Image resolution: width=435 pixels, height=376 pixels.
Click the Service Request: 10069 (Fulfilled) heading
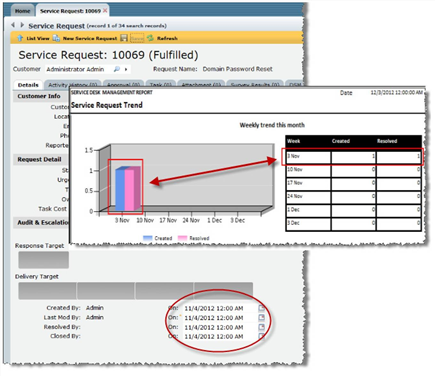point(108,55)
